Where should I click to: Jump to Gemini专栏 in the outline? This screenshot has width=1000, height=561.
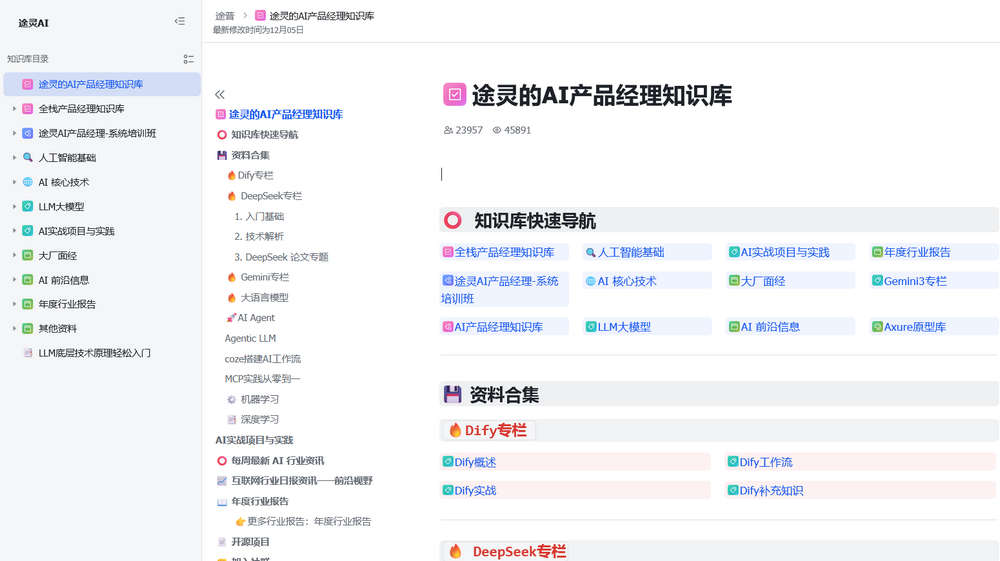[x=265, y=277]
